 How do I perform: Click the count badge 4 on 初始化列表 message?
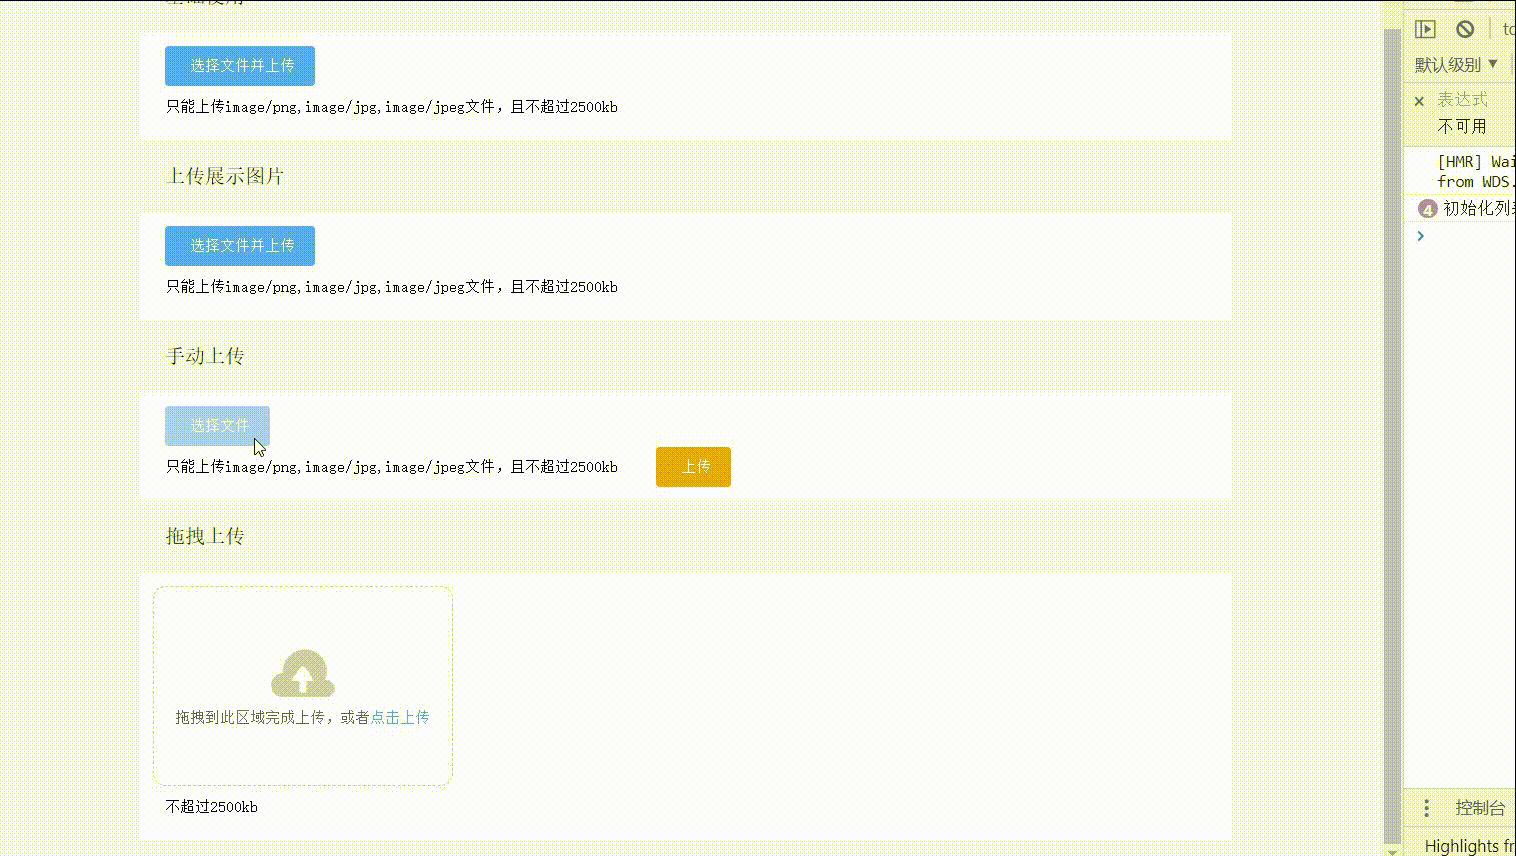tap(1427, 209)
